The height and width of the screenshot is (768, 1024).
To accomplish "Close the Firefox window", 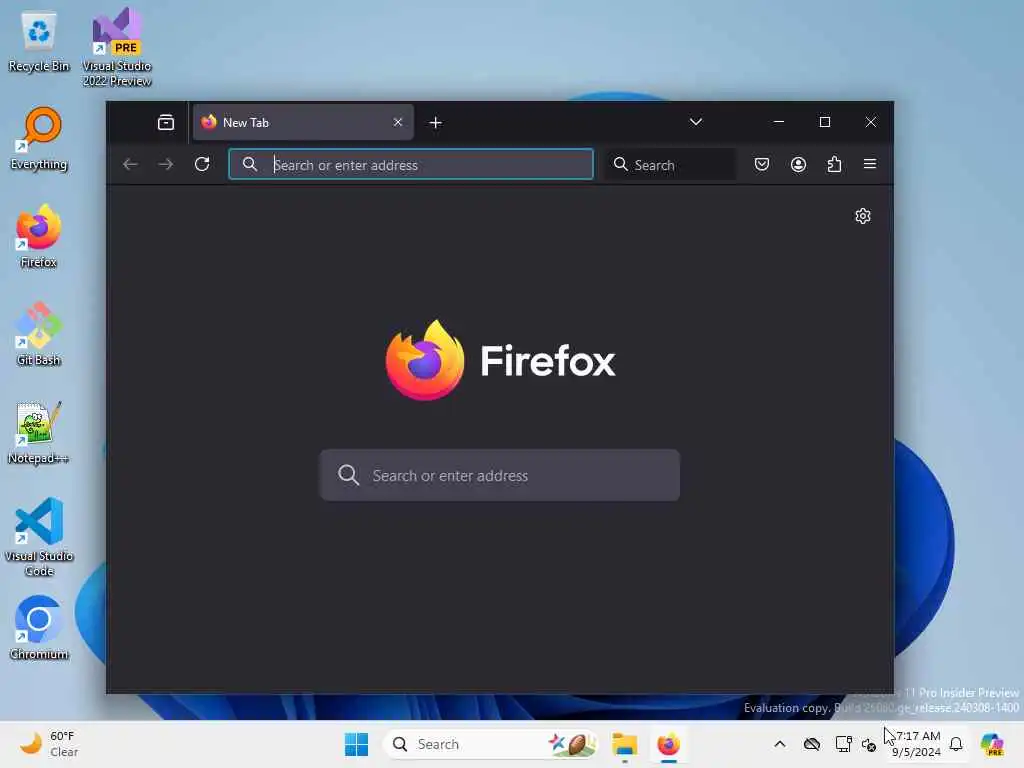I will (871, 122).
